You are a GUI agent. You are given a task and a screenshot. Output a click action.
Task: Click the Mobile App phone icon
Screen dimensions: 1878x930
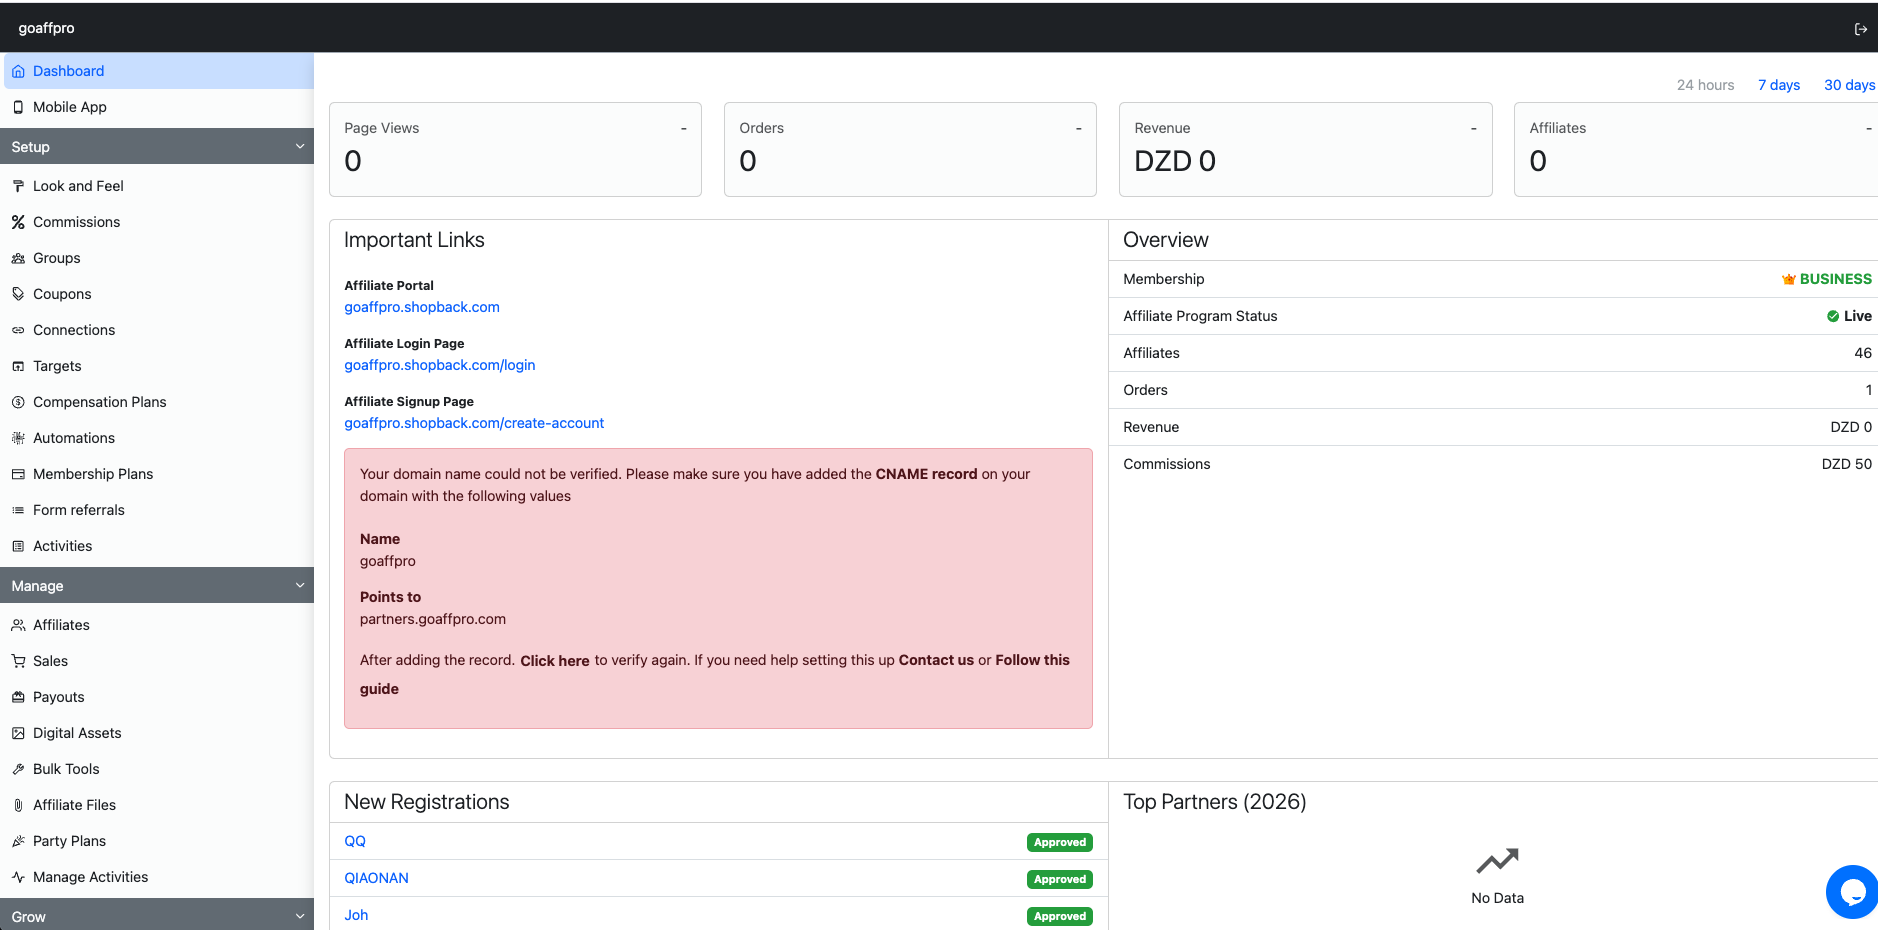(x=18, y=107)
